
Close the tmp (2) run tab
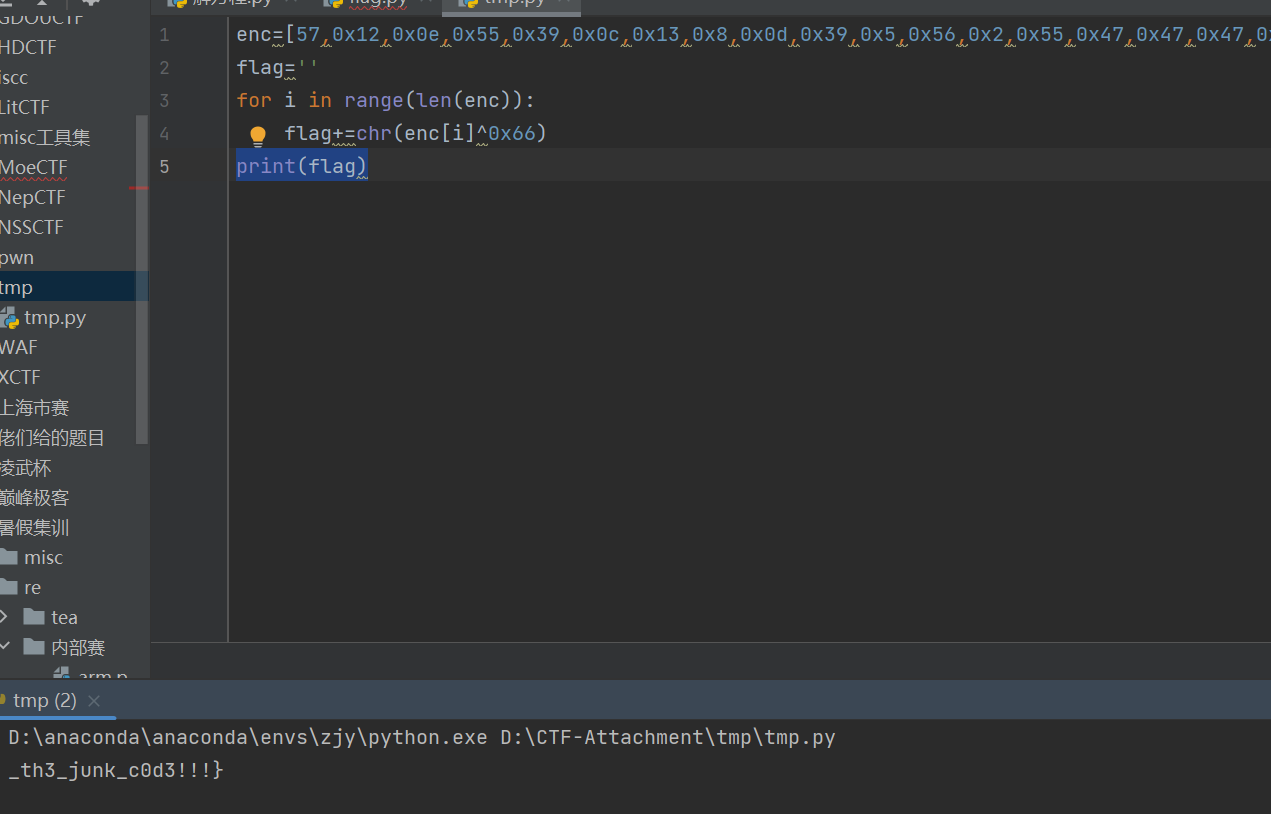(94, 701)
